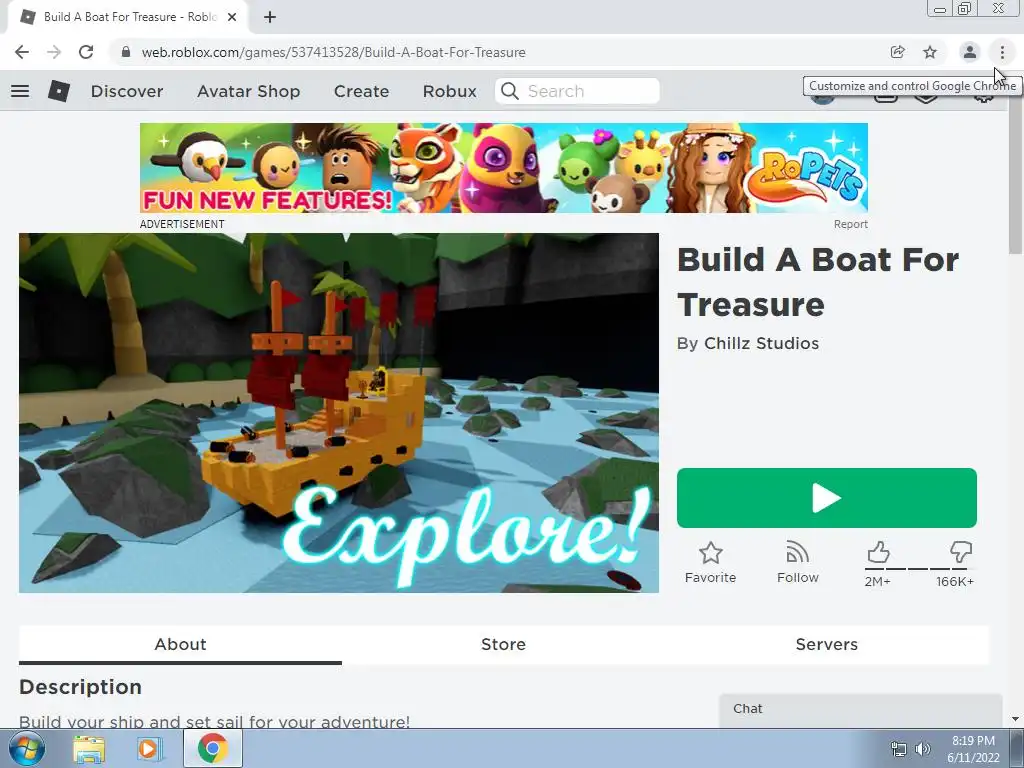This screenshot has height=768, width=1024.
Task: Click the taskbar clock showing 8:19 PM
Action: [973, 749]
